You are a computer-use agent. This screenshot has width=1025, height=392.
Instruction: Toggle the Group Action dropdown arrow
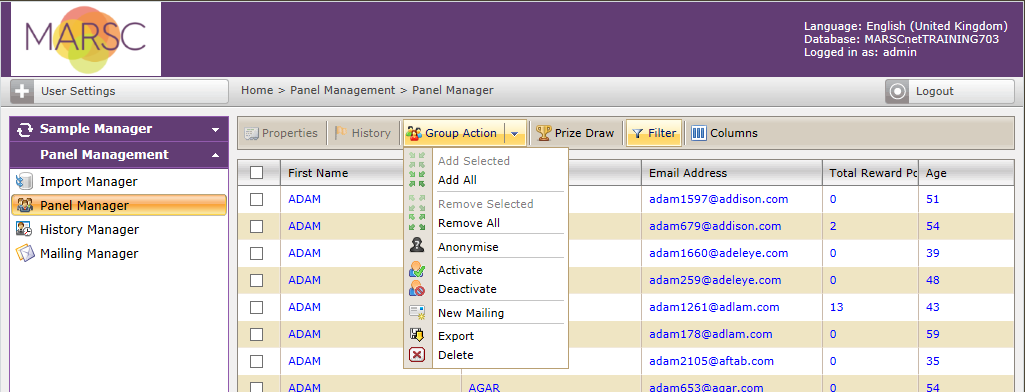[514, 133]
